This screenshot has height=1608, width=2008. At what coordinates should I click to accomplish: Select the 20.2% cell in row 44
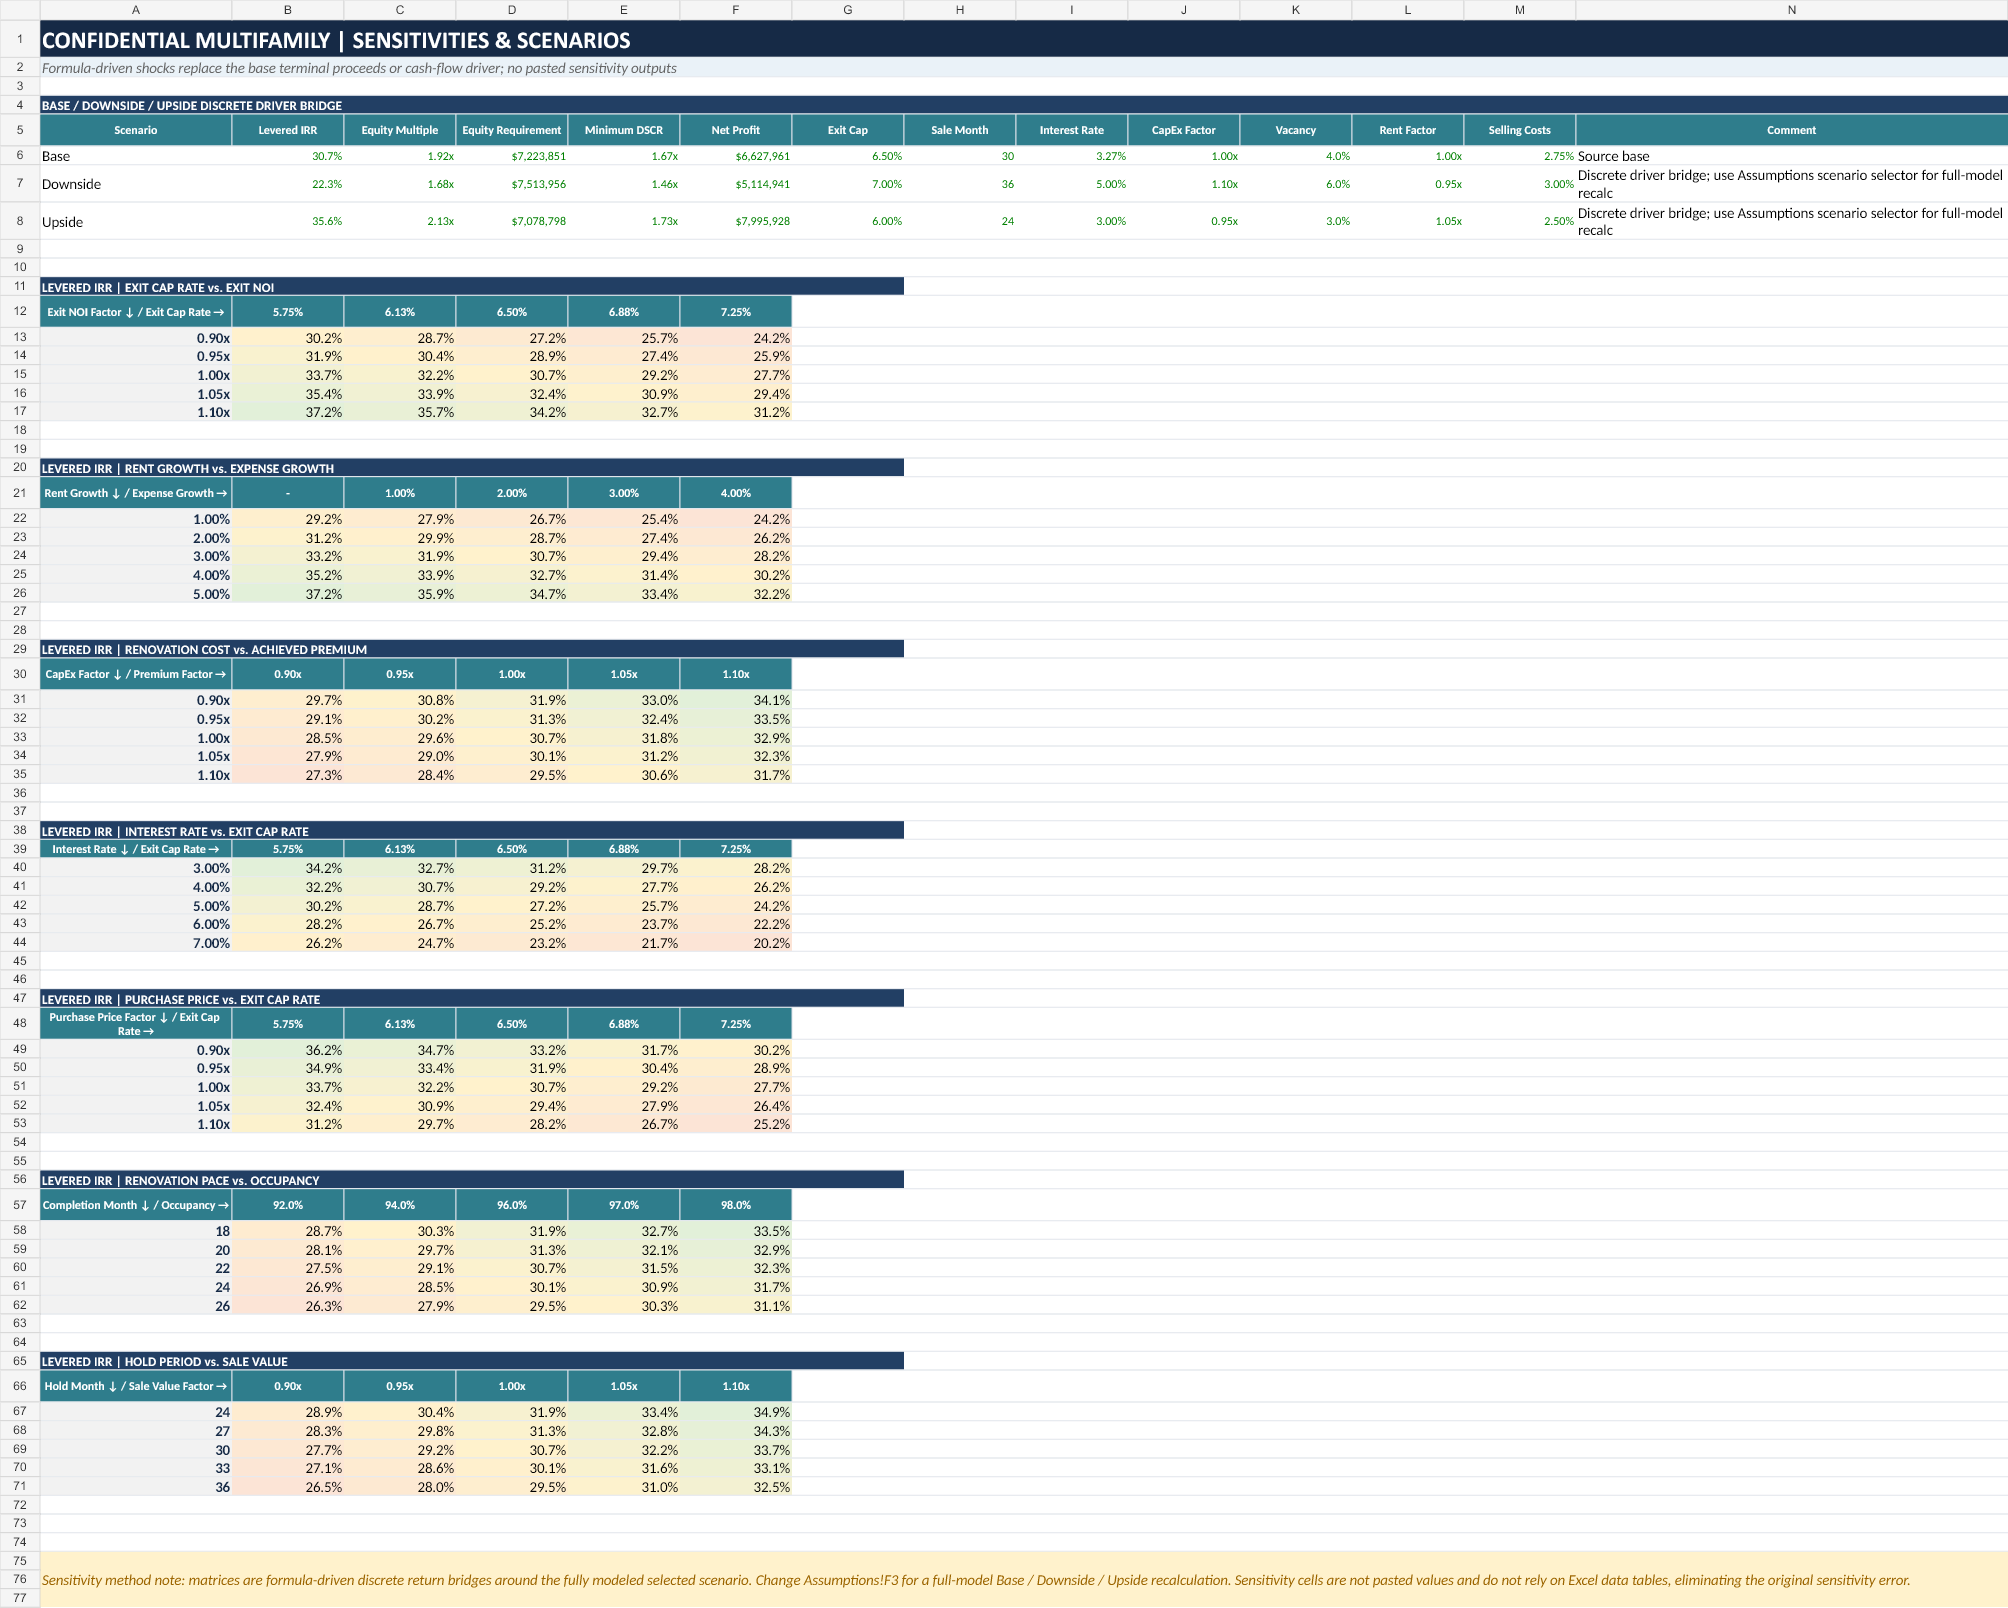[736, 943]
